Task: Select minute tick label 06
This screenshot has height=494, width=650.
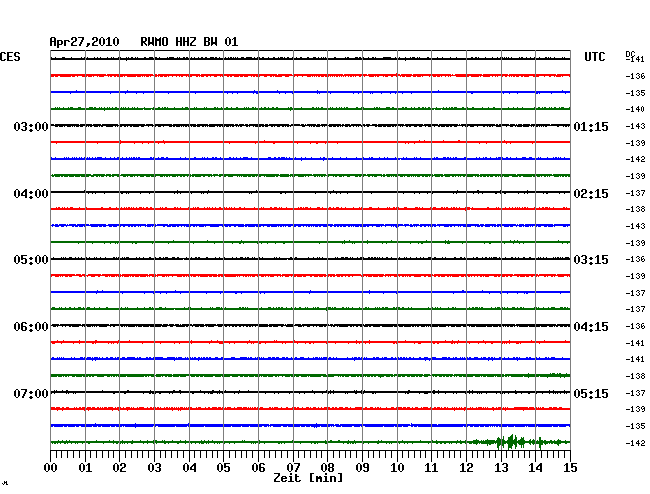Action: [x=258, y=468]
